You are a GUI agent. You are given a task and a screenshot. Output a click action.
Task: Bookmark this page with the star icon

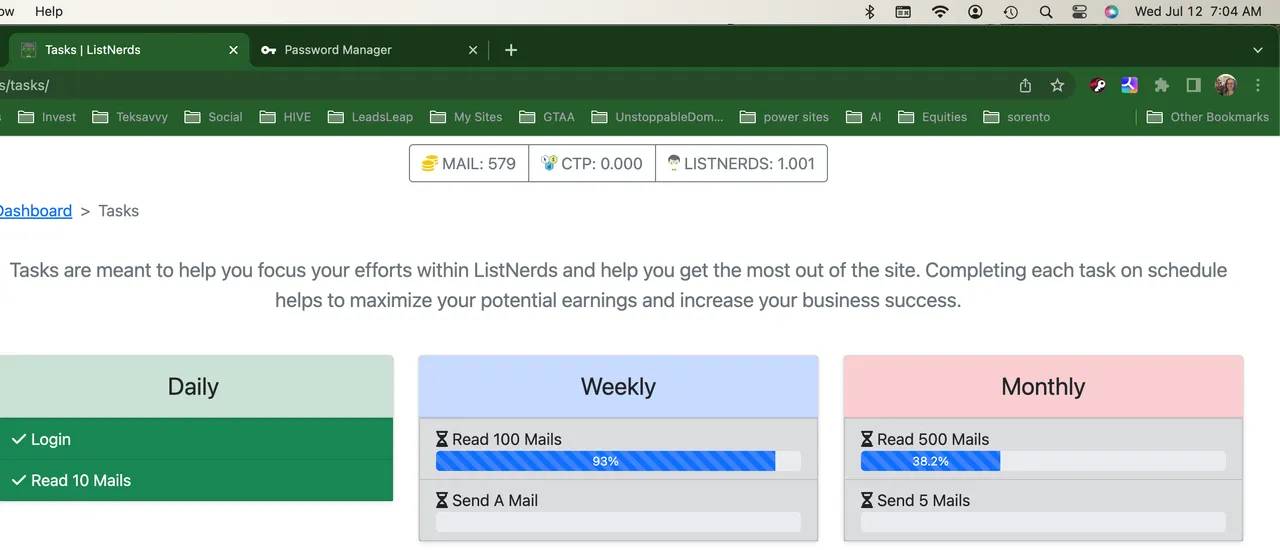pos(1057,86)
